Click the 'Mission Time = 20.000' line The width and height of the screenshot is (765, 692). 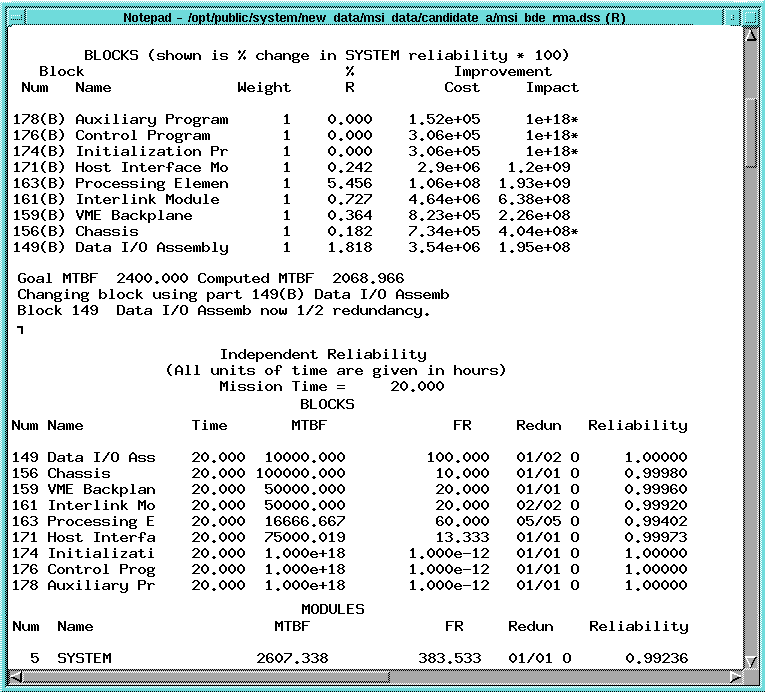[331, 386]
